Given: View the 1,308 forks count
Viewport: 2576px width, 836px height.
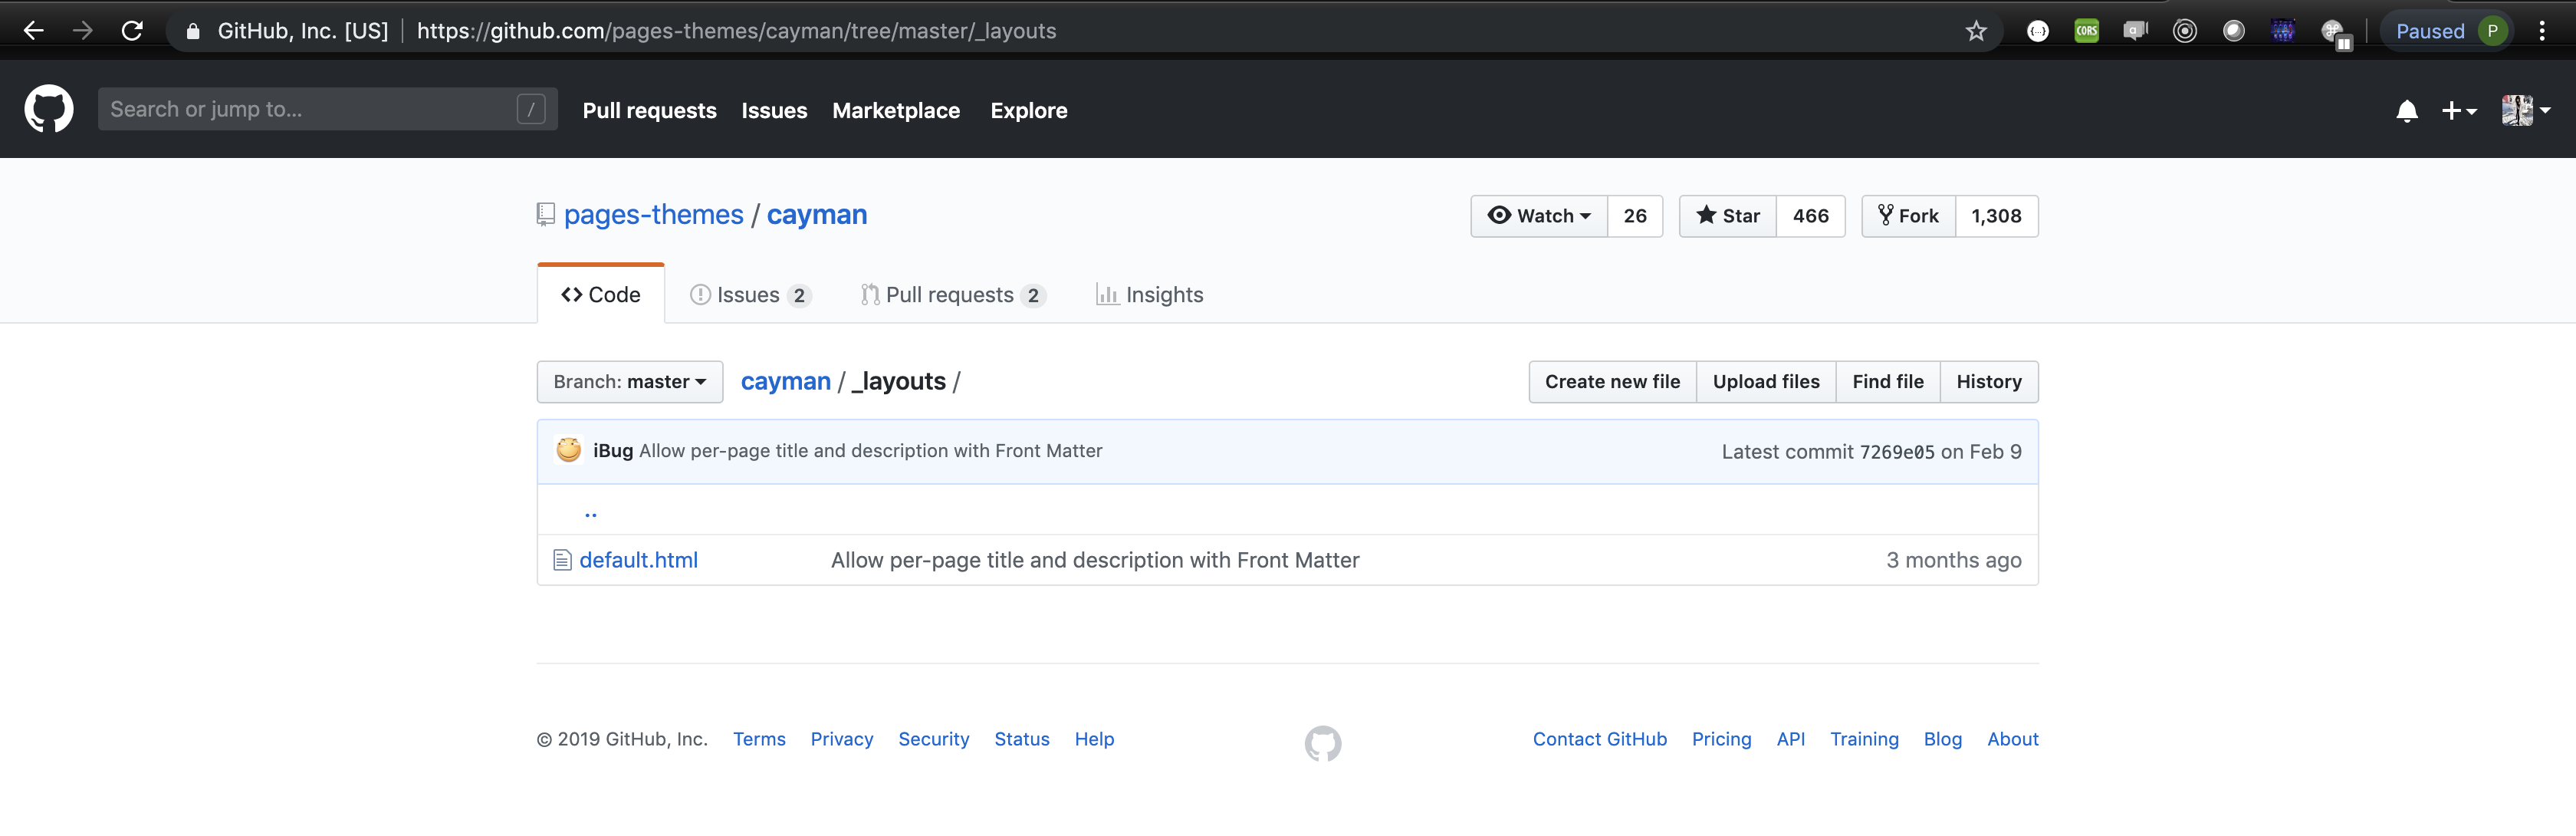Looking at the screenshot, I should tap(1996, 216).
